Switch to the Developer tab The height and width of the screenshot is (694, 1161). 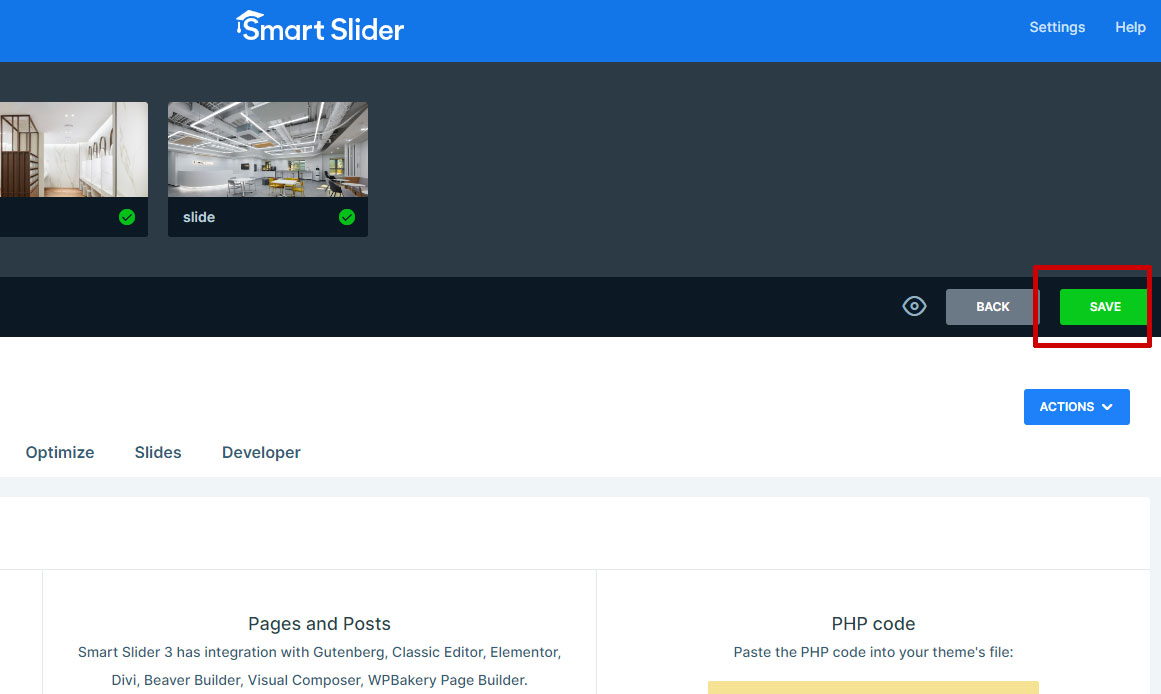pyautogui.click(x=261, y=453)
